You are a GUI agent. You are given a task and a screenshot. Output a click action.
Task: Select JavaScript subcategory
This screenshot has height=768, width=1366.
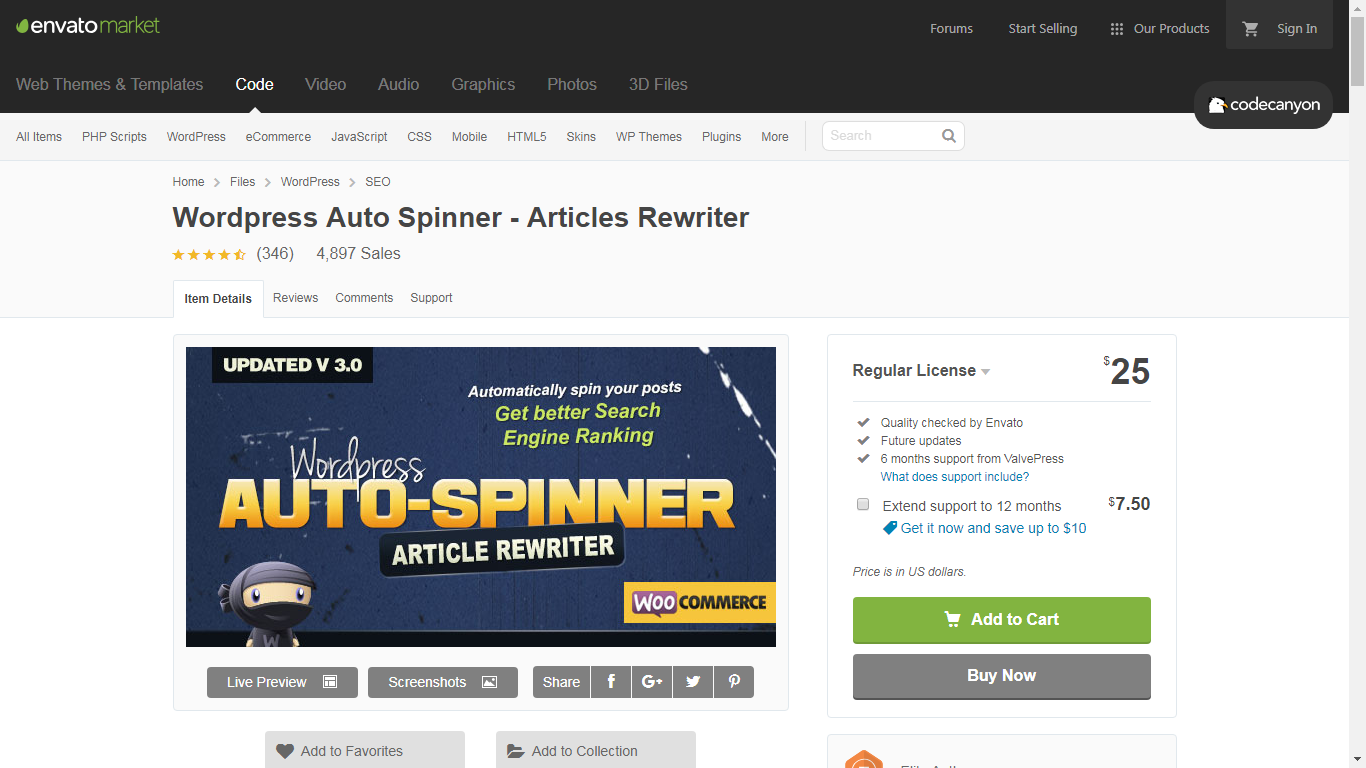coord(359,137)
